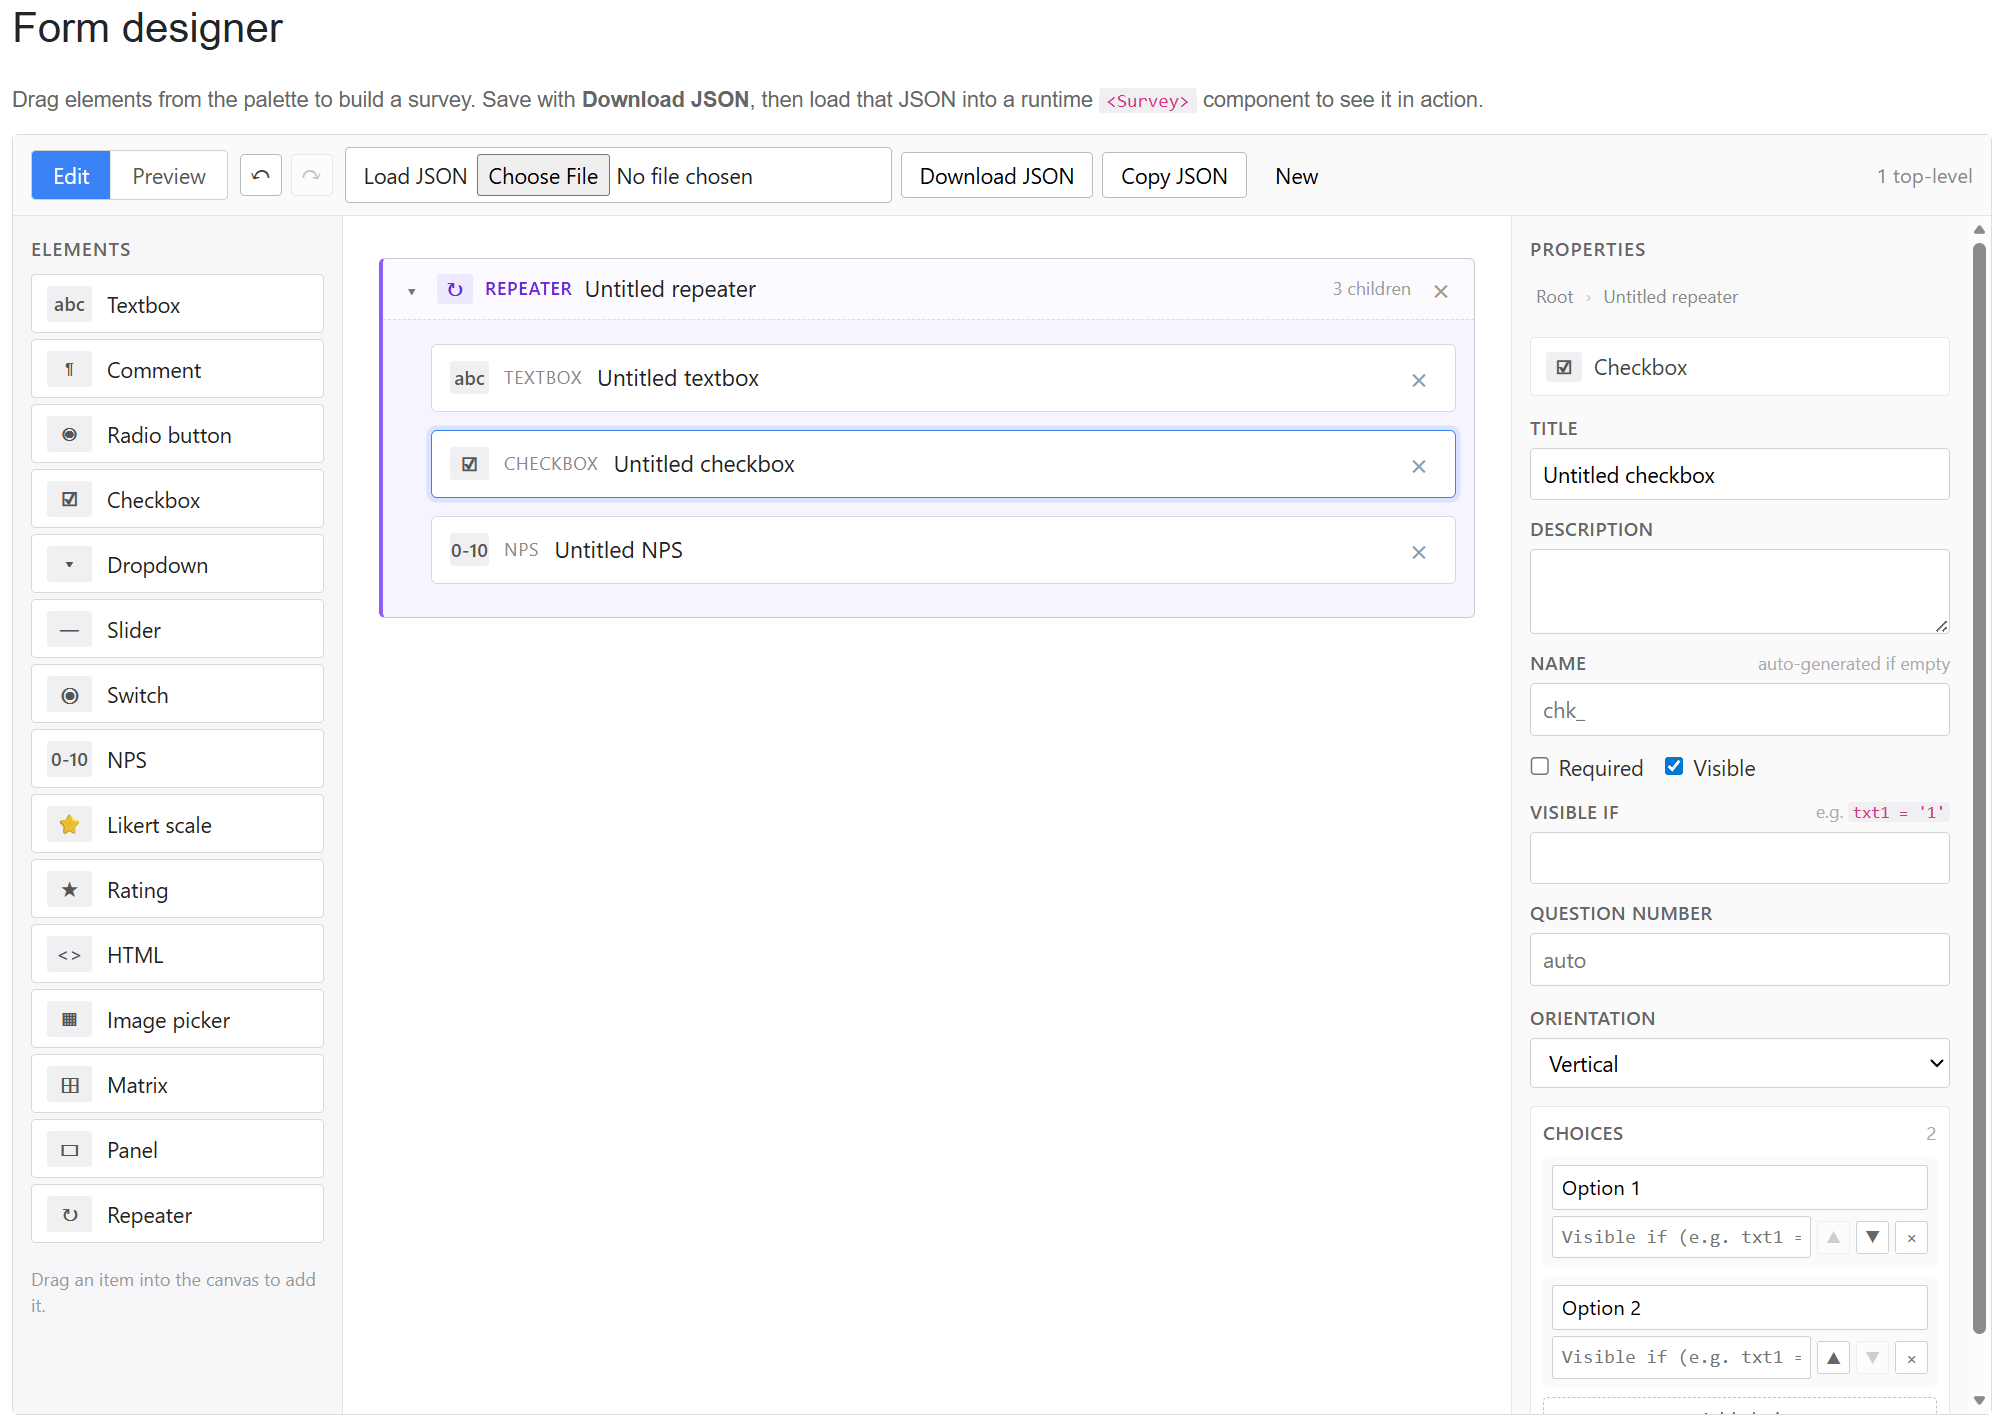Click the undo arrow icon
Image resolution: width=2002 pixels, height=1426 pixels.
coord(261,176)
